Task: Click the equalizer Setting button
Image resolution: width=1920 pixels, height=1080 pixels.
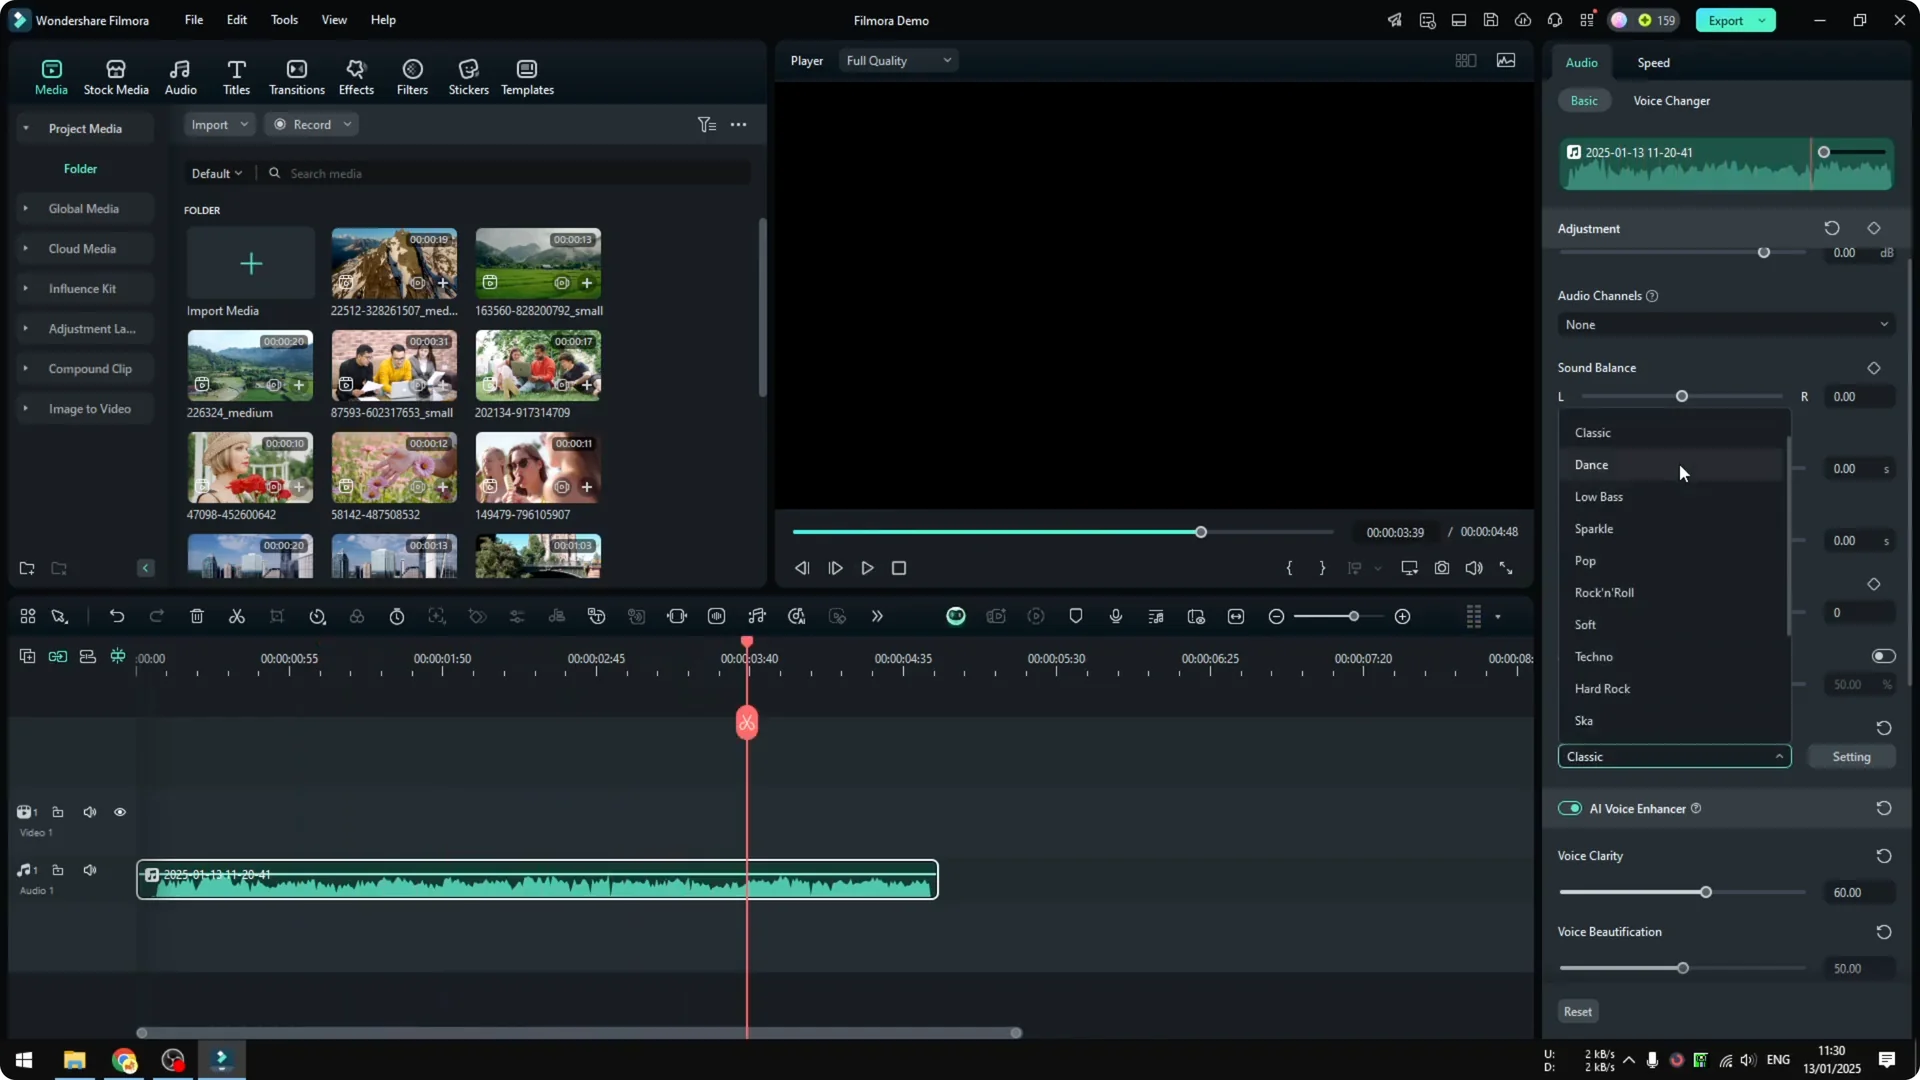Action: 1851,757
